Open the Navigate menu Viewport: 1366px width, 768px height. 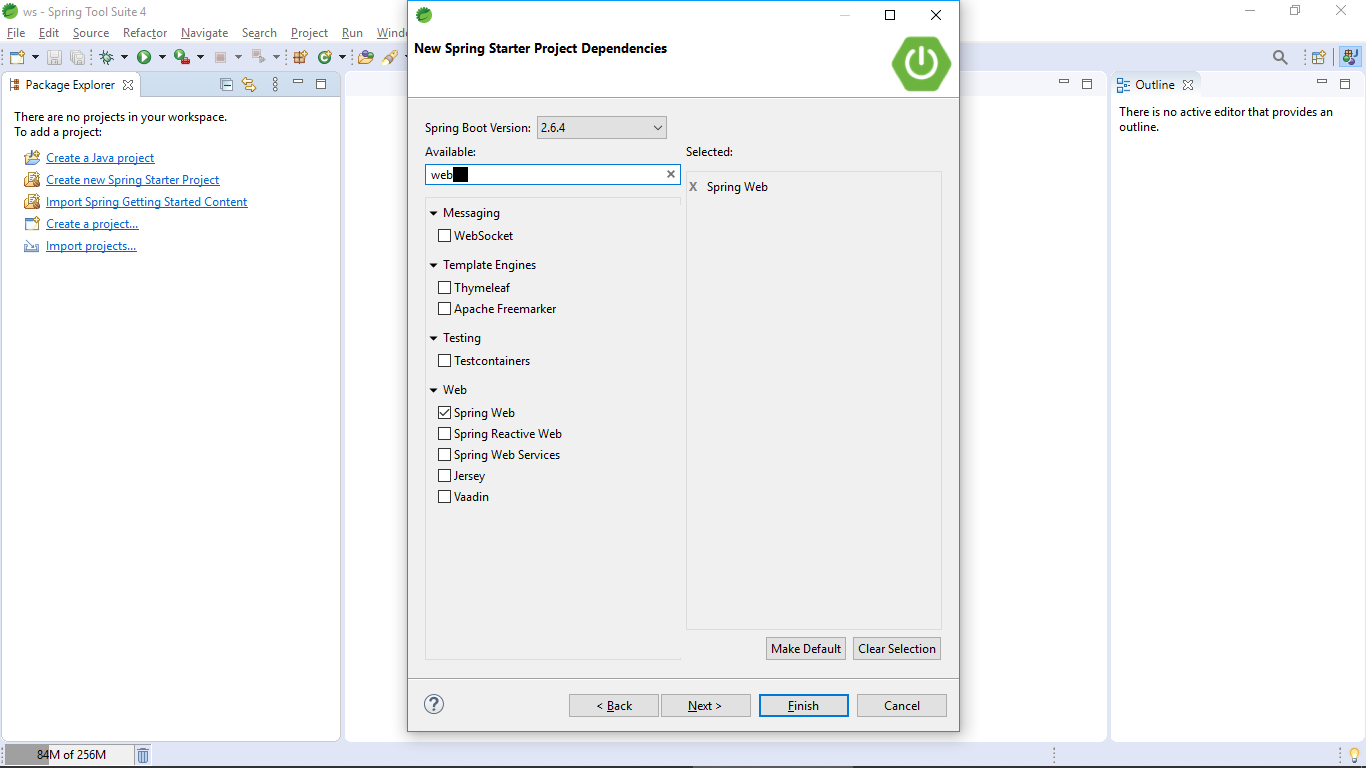[203, 32]
